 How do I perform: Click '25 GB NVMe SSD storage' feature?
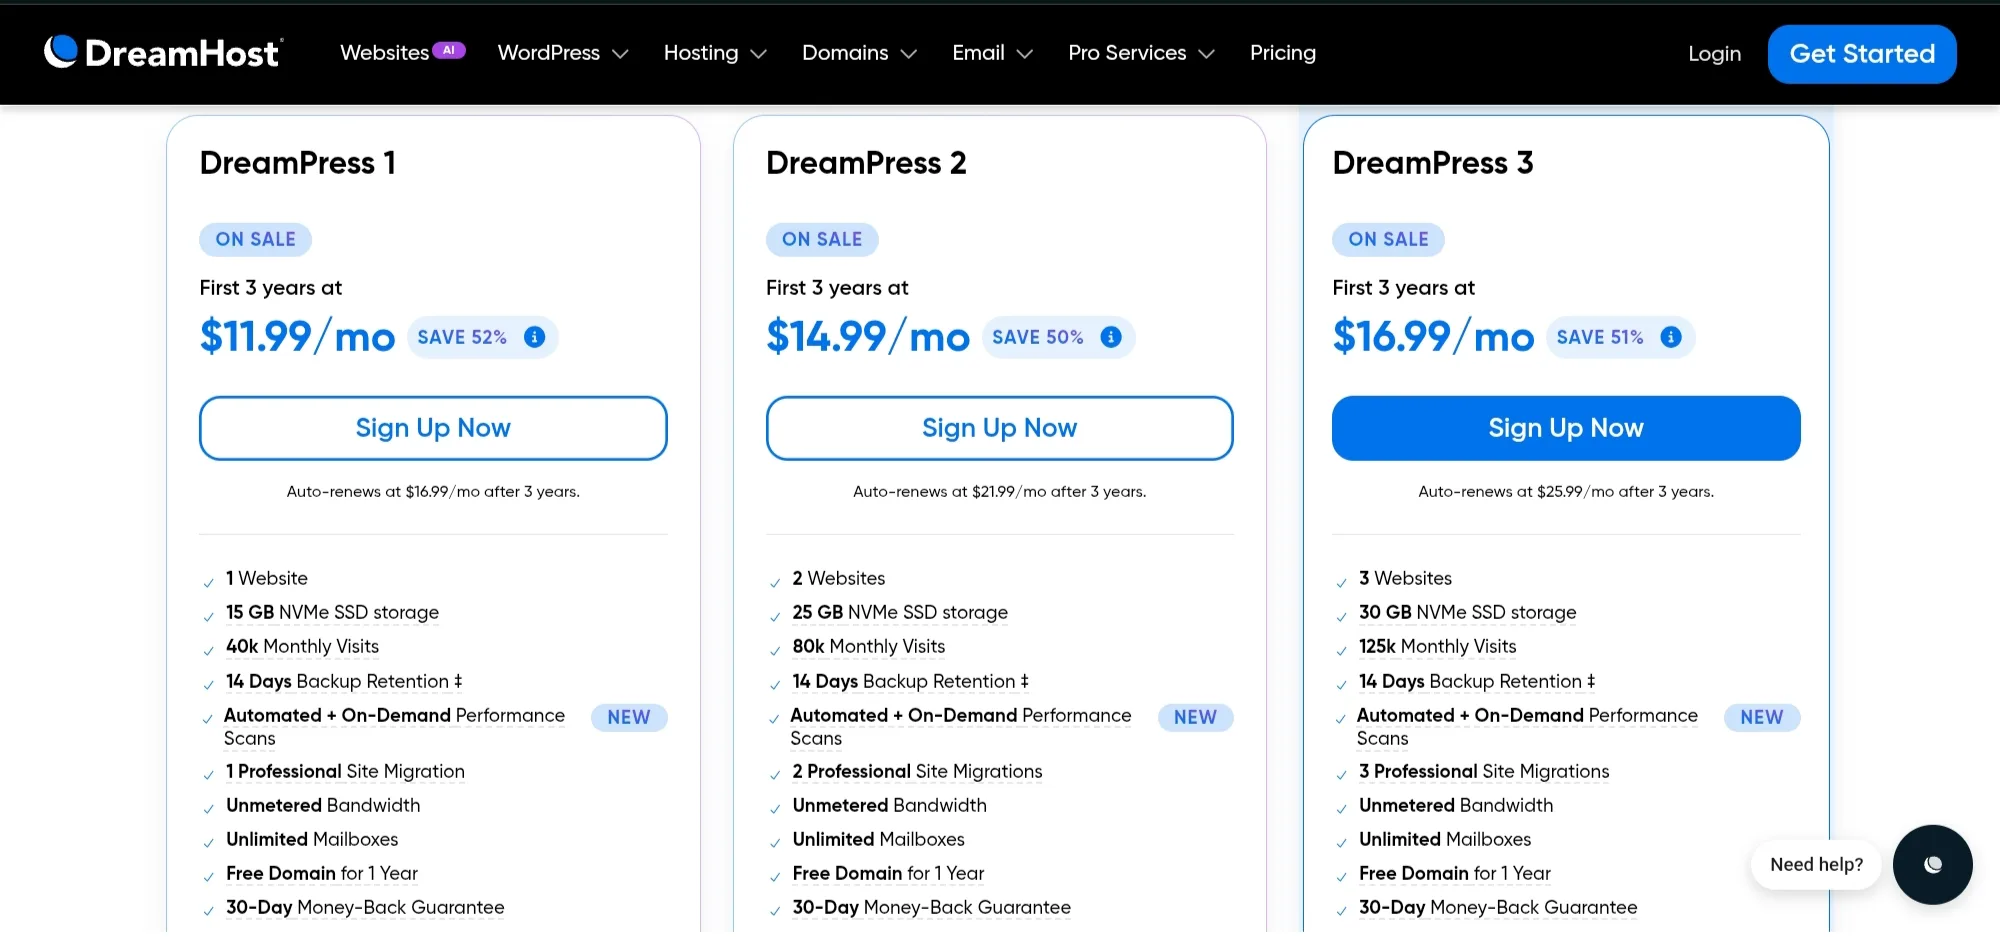pos(900,612)
